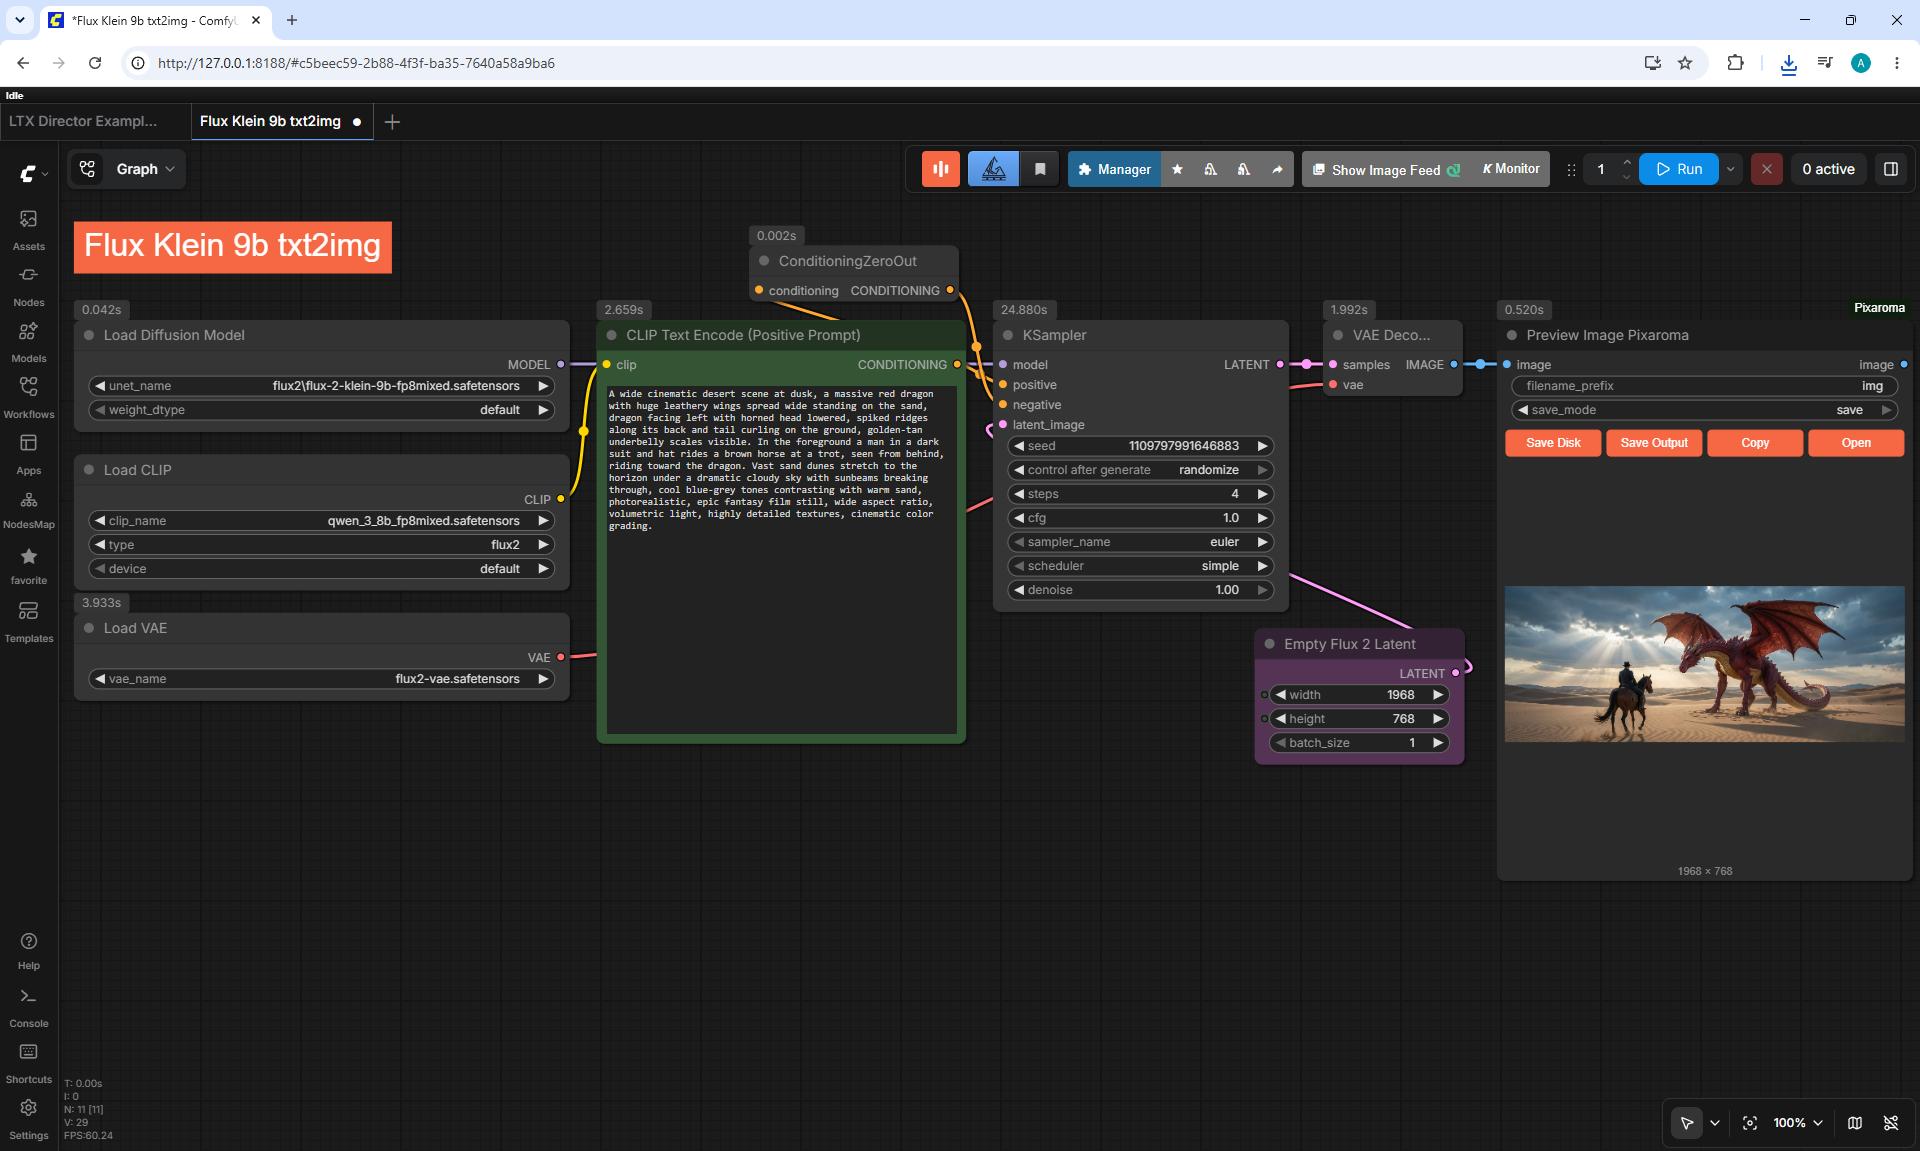This screenshot has height=1151, width=1920.
Task: Expand the Run button options arrow
Action: [x=1730, y=169]
